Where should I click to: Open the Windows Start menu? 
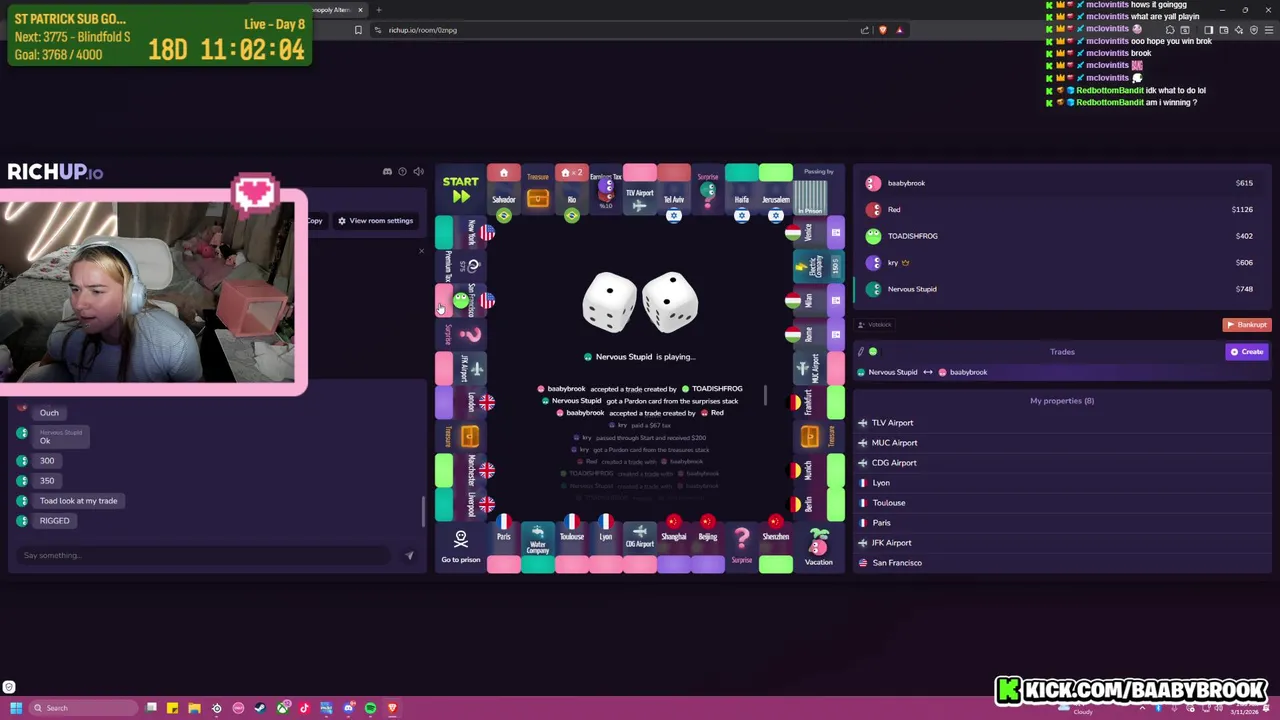coord(16,708)
